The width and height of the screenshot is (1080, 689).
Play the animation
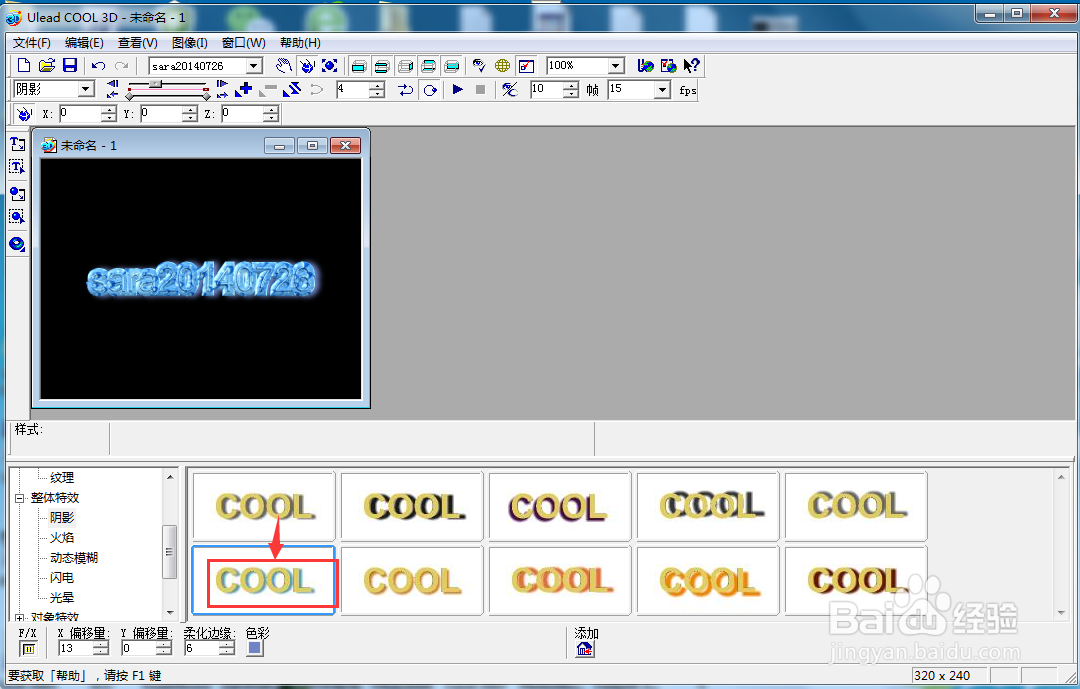tap(457, 90)
